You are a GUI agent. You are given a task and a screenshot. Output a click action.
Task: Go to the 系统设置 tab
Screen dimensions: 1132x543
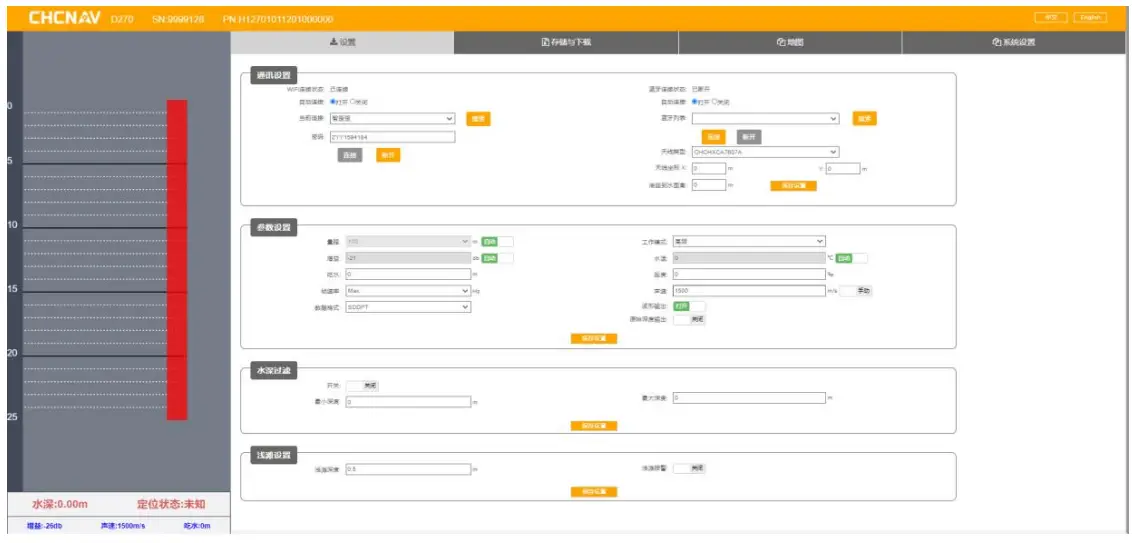click(x=1013, y=42)
